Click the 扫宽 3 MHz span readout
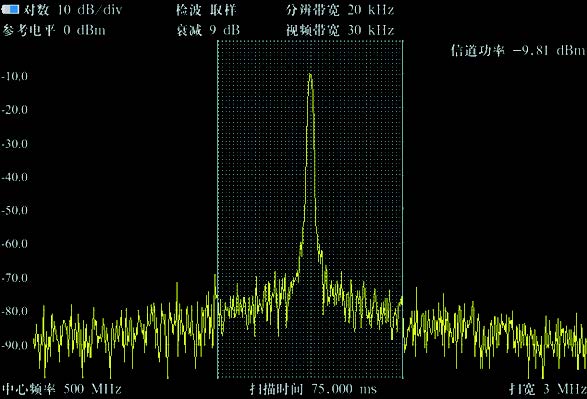The width and height of the screenshot is (587, 399). (x=547, y=389)
